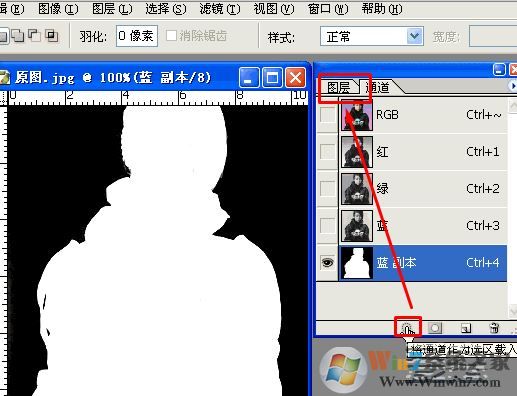Open the 帮助(H) menu
Screen dimensions: 517x396
coord(382,9)
